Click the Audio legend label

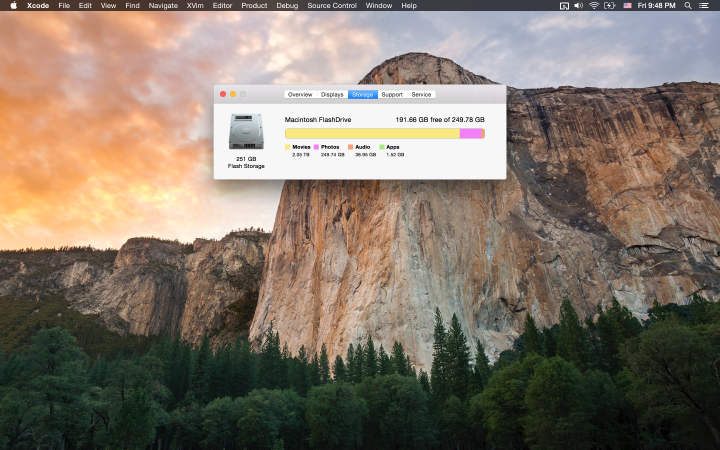pos(363,147)
